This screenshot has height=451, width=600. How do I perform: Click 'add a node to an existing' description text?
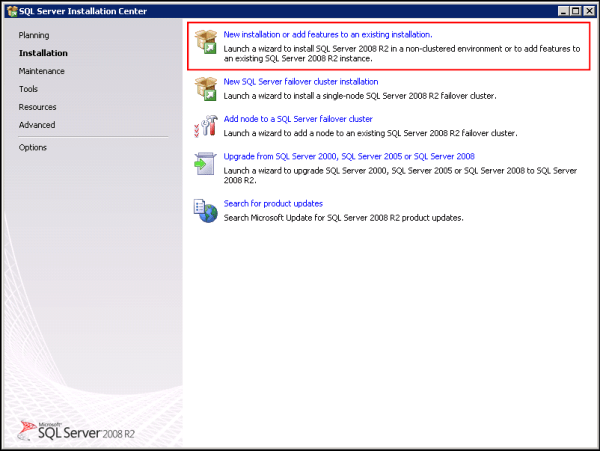[x=370, y=133]
